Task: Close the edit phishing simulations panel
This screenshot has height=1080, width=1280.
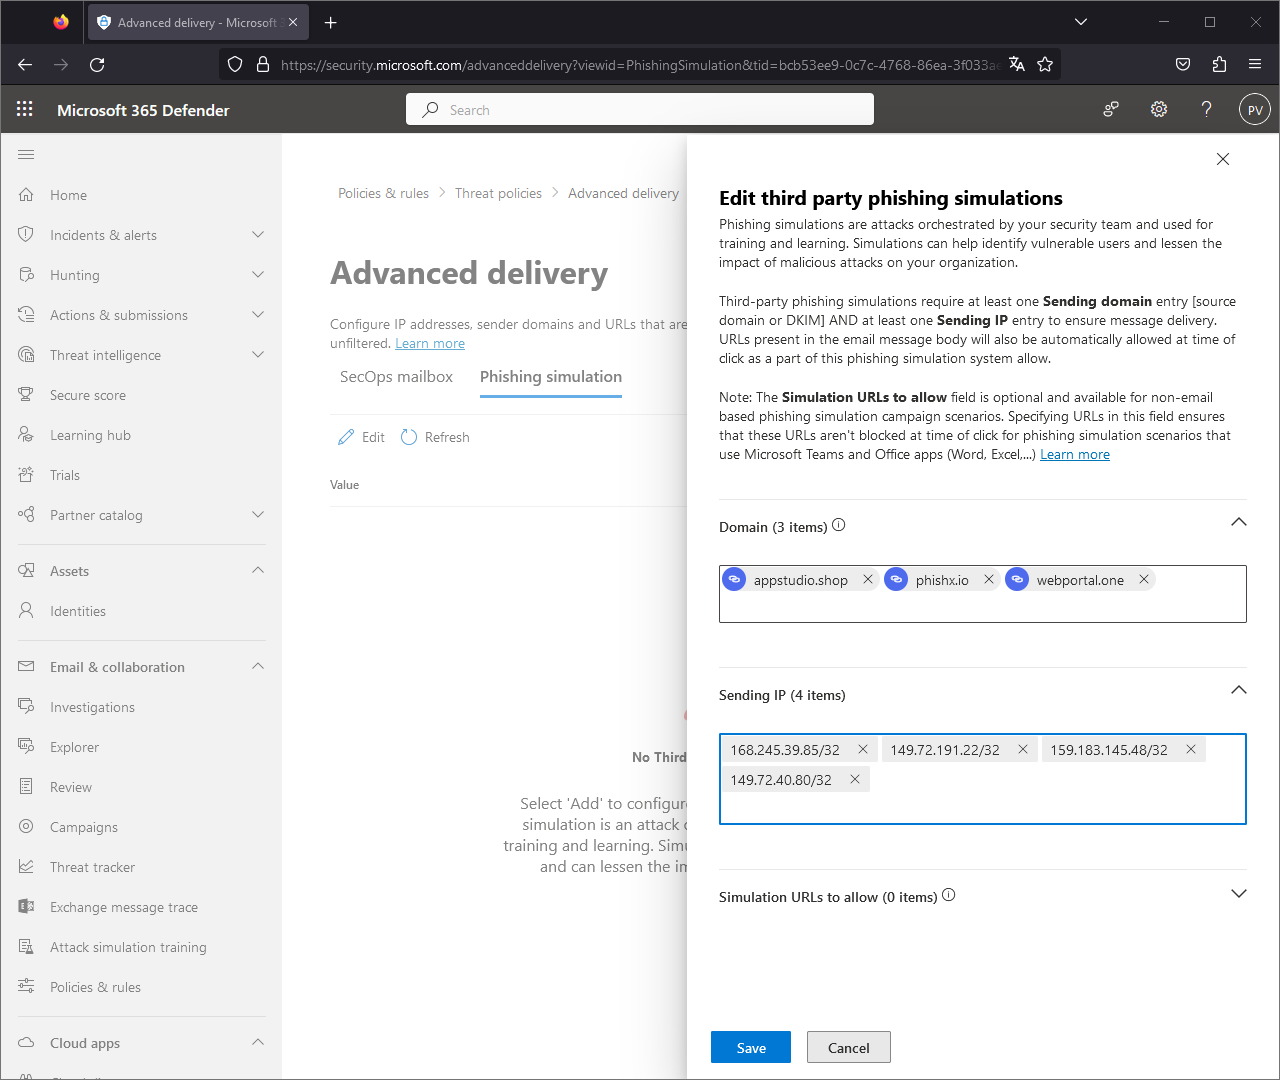Action: pos(1222,159)
